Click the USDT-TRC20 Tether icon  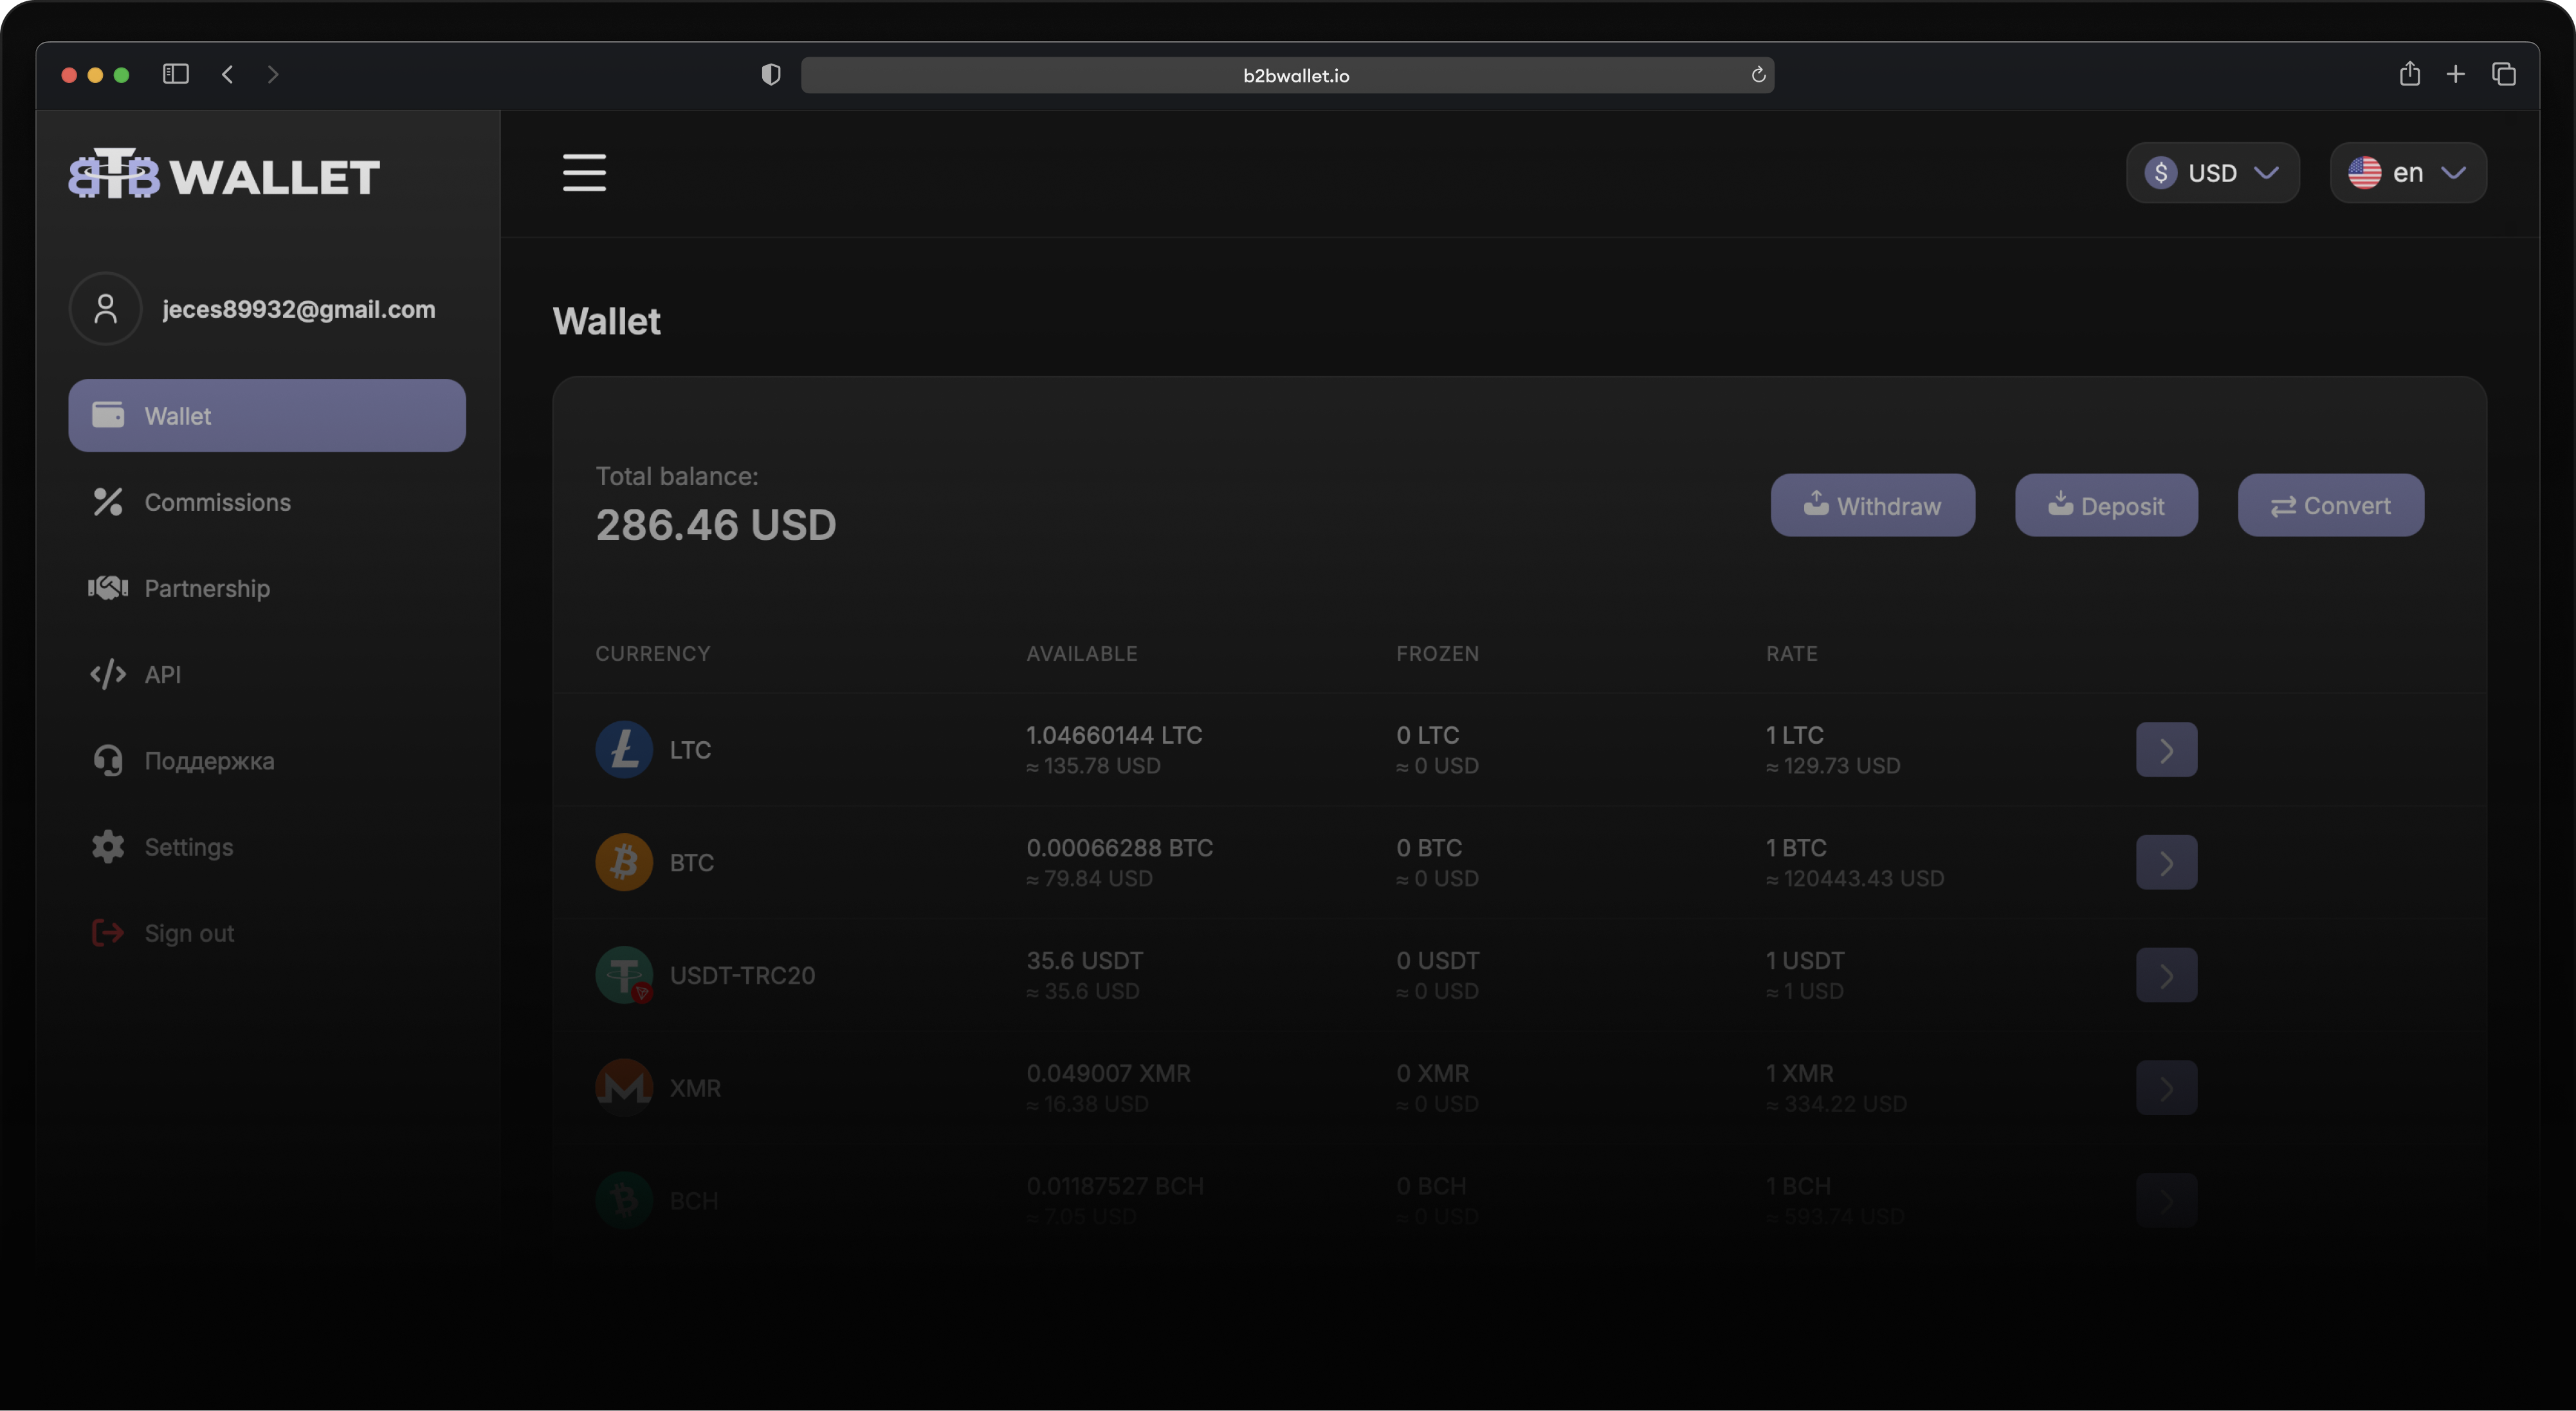(624, 975)
